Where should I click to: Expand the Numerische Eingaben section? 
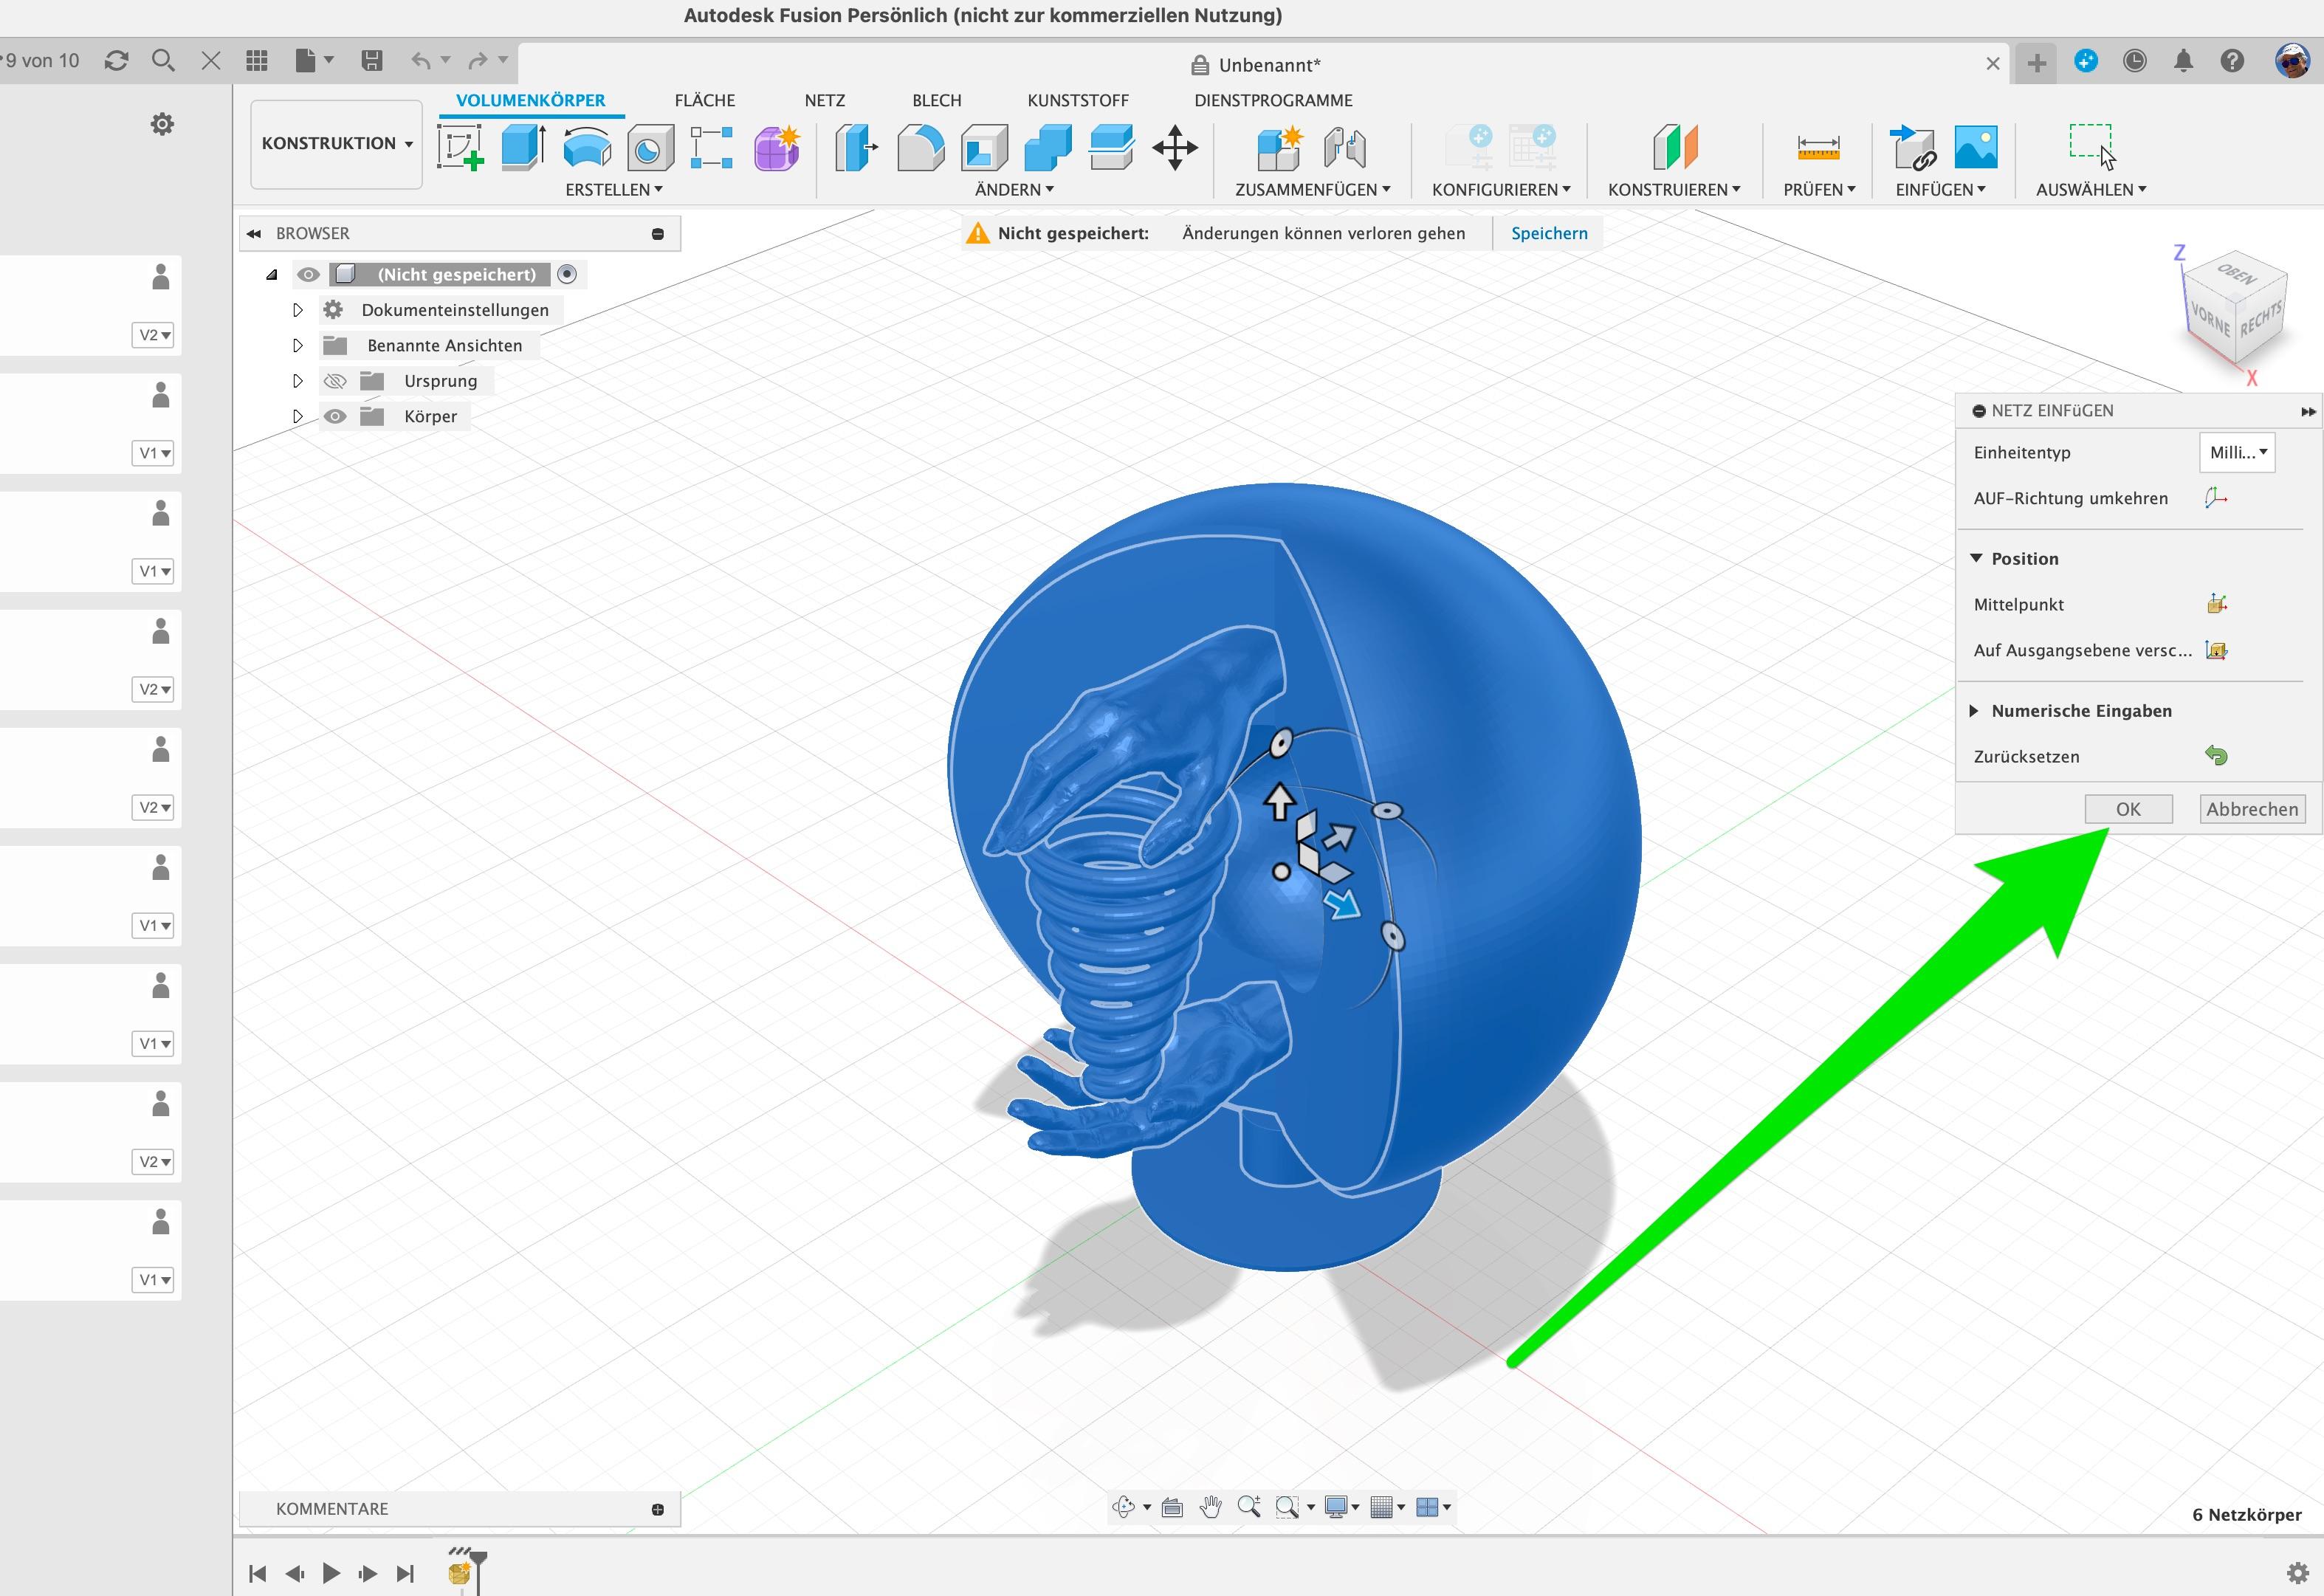coord(1974,711)
